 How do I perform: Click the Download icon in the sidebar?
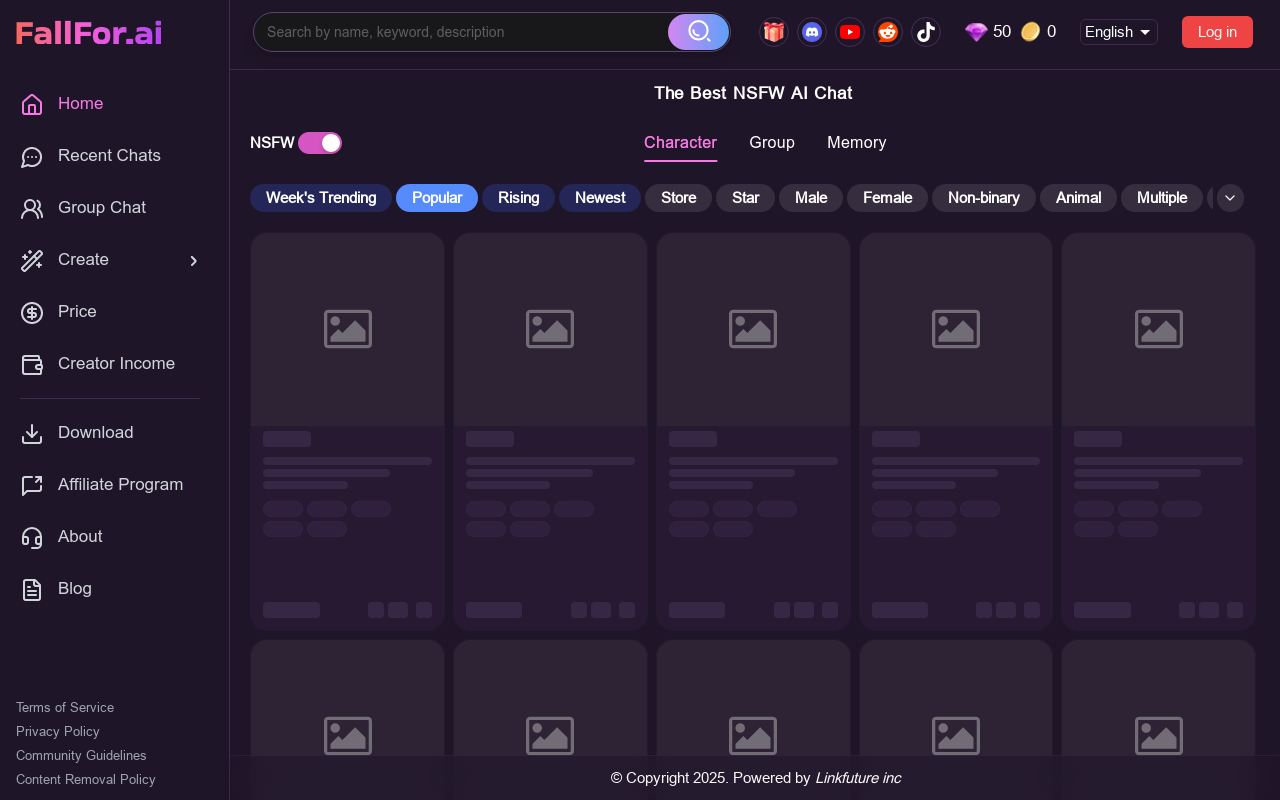tap(32, 434)
